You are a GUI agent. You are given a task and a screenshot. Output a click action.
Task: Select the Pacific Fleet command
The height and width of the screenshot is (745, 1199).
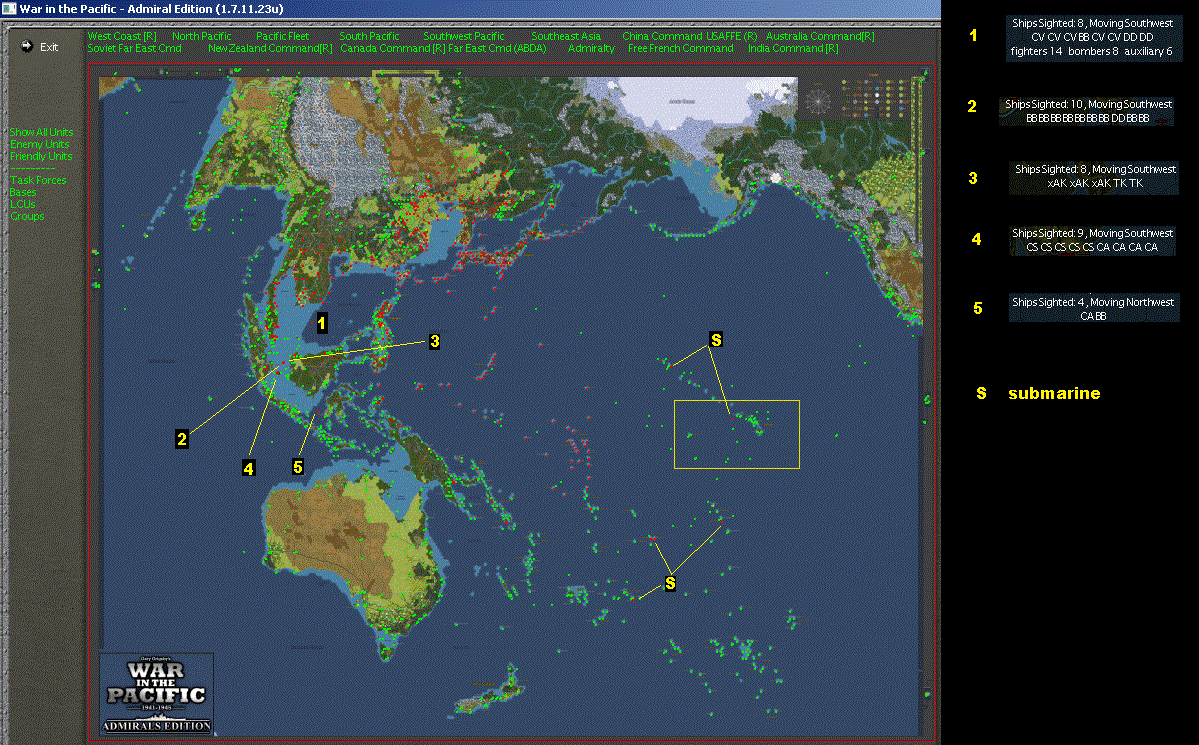pyautogui.click(x=282, y=36)
